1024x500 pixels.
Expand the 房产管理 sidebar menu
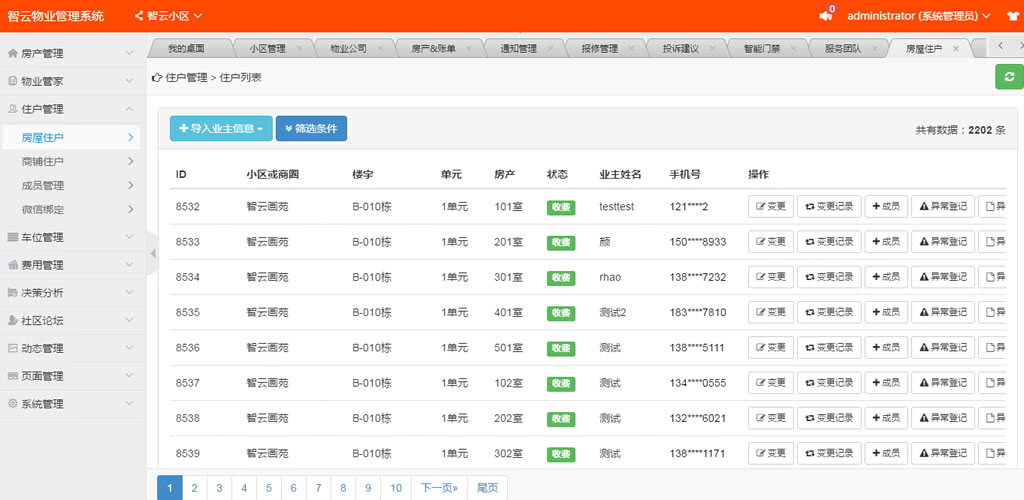click(70, 54)
